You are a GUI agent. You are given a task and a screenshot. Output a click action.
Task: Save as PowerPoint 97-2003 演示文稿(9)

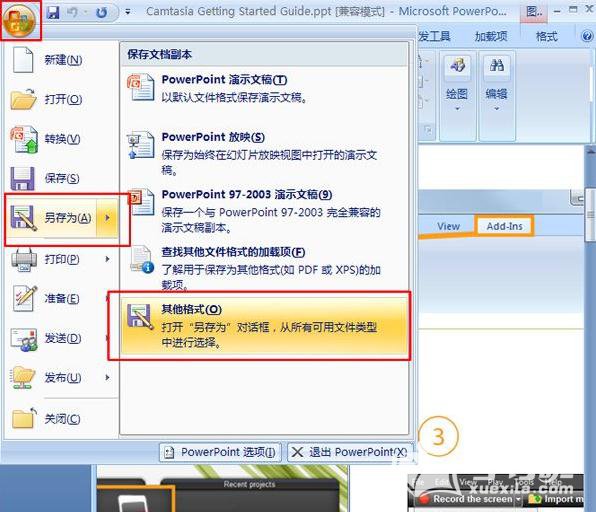(x=264, y=211)
